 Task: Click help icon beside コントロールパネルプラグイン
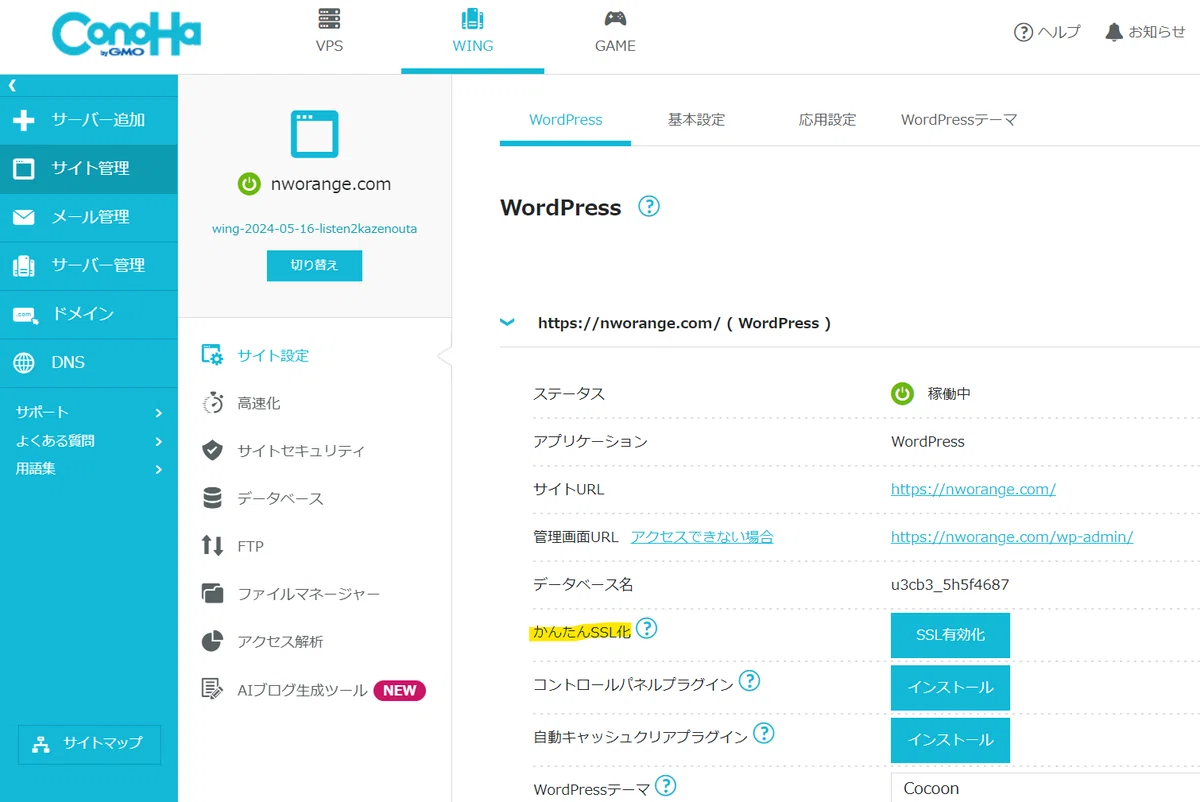[749, 682]
